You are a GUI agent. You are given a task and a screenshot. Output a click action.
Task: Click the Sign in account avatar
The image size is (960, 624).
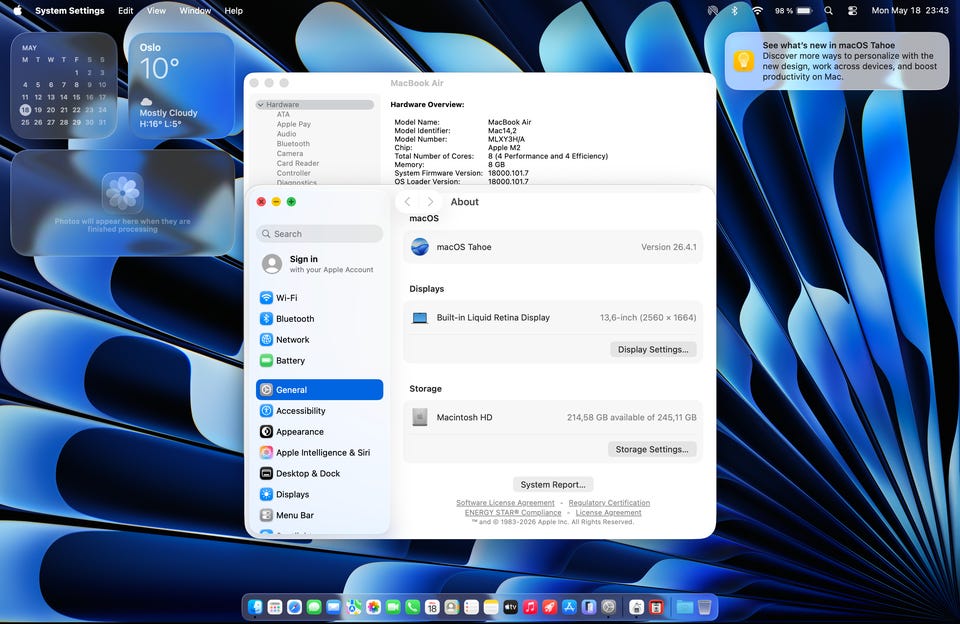(272, 264)
